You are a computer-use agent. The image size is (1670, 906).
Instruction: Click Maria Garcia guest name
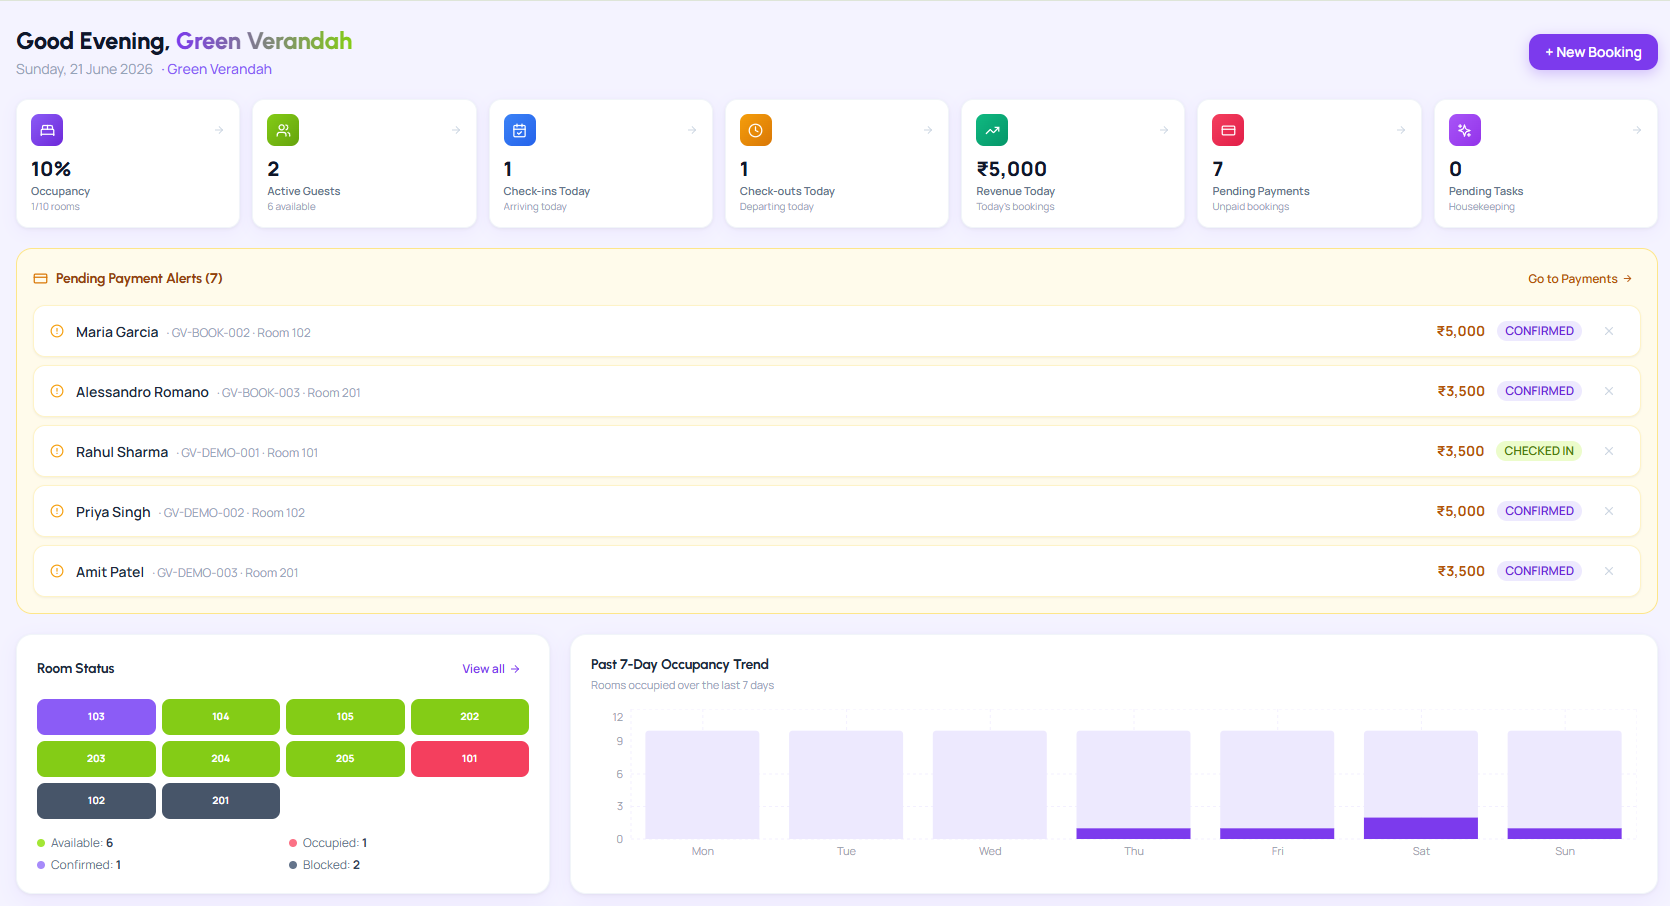117,332
